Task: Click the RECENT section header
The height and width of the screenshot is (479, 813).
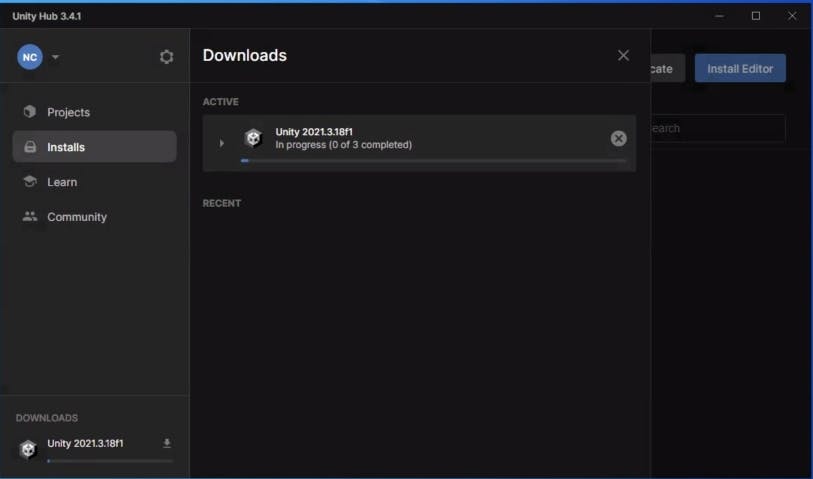Action: [221, 203]
